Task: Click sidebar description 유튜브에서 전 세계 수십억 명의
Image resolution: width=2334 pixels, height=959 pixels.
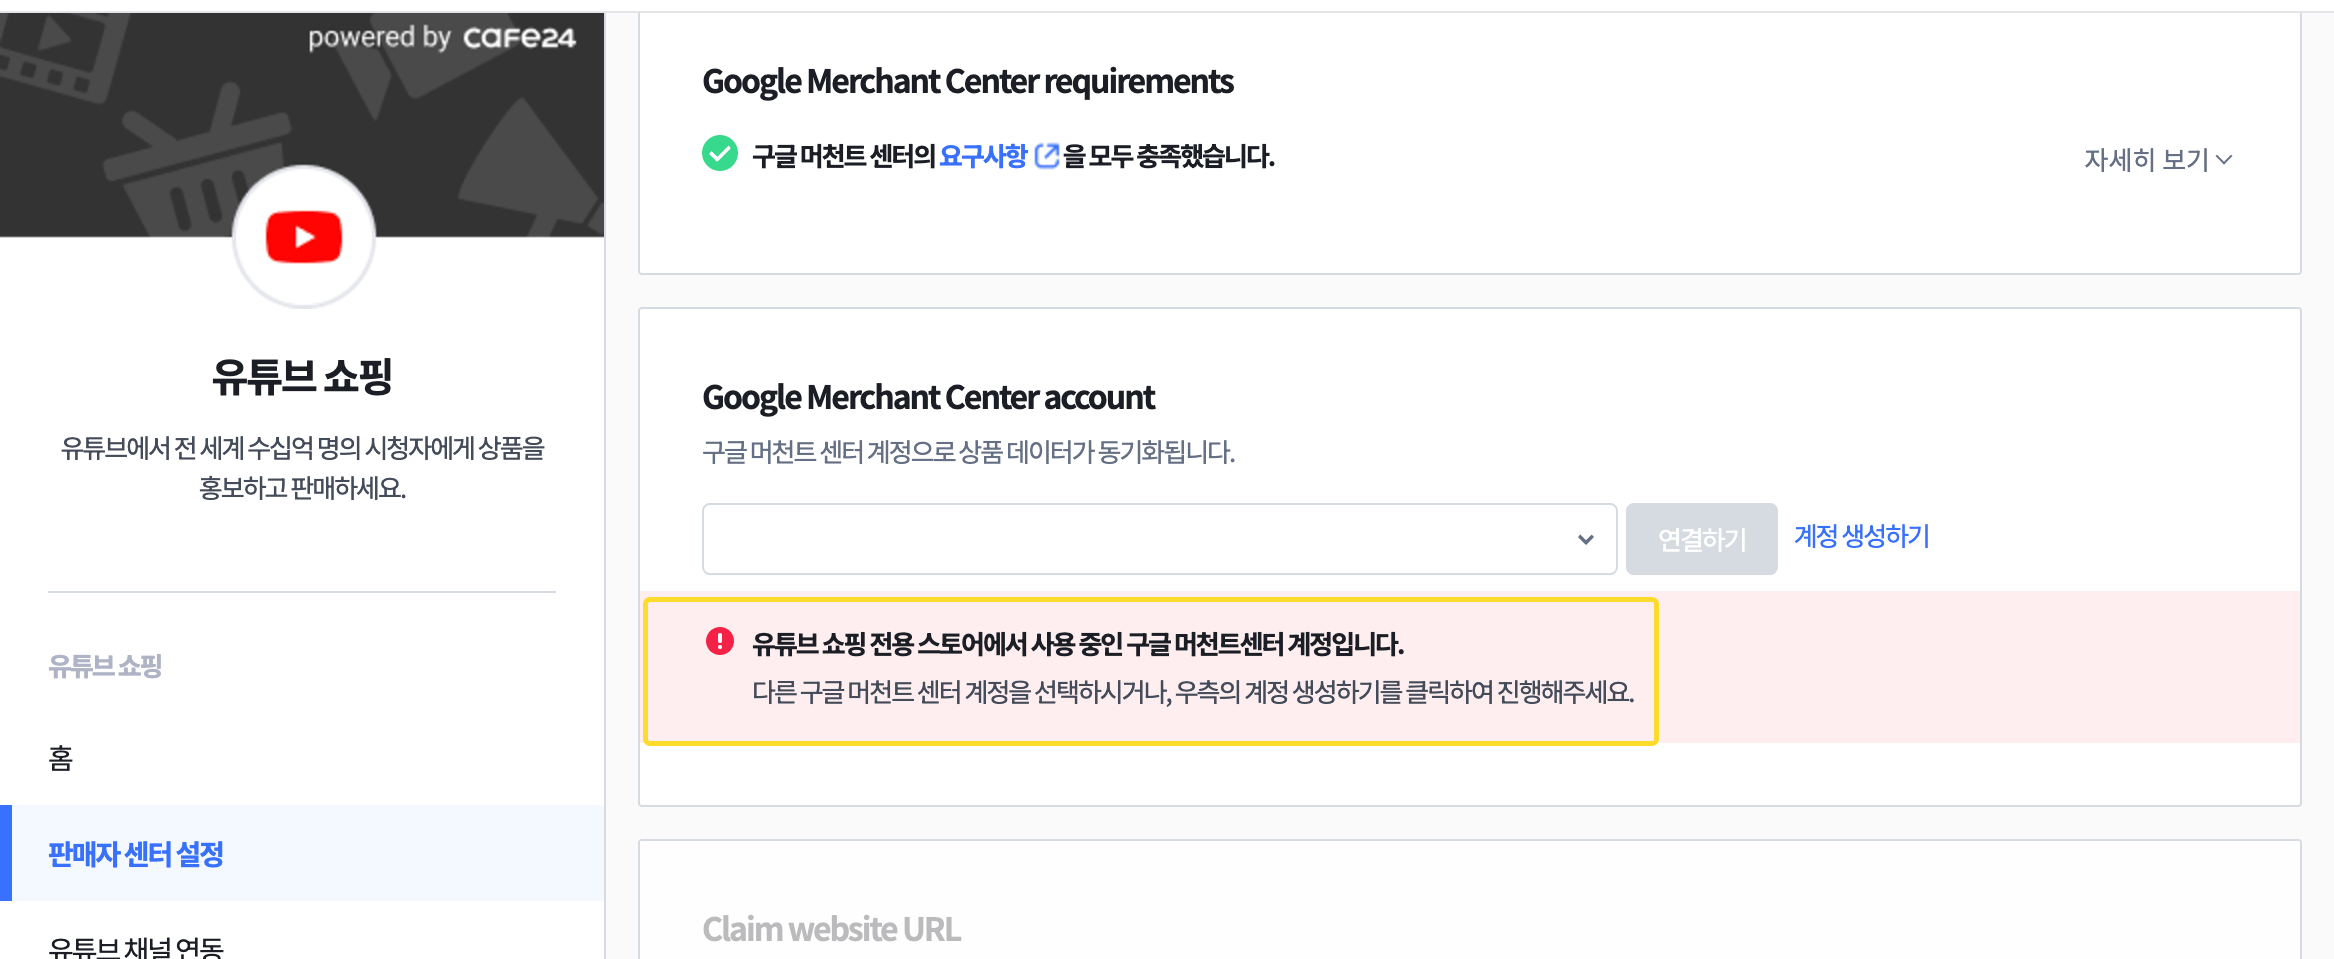Action: click(x=303, y=468)
